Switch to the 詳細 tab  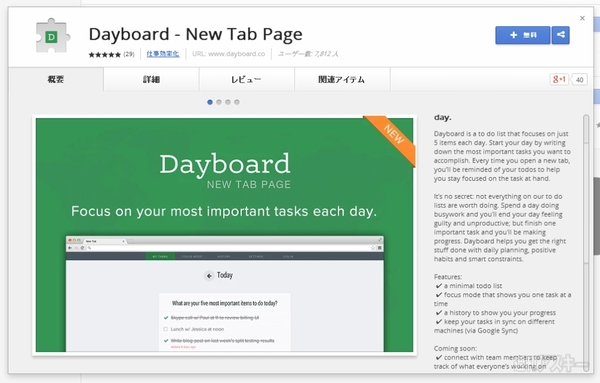151,80
